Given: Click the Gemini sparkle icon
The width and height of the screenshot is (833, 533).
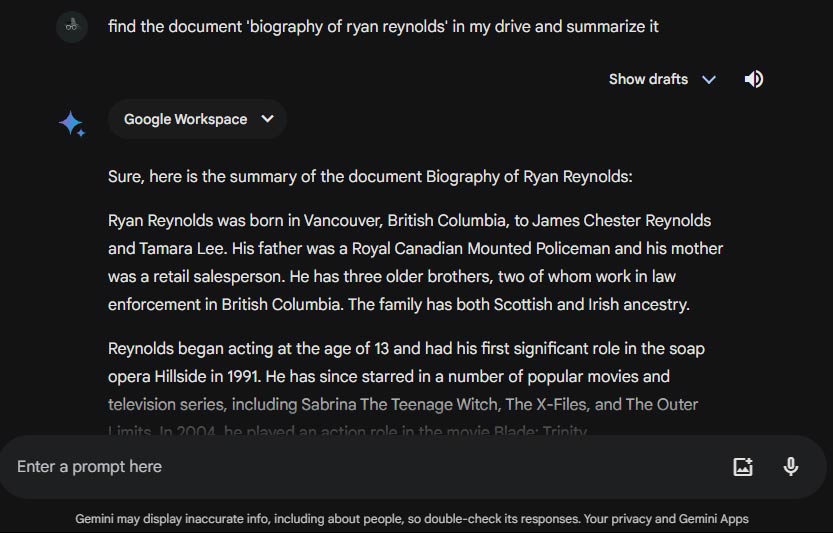Looking at the screenshot, I should point(71,124).
